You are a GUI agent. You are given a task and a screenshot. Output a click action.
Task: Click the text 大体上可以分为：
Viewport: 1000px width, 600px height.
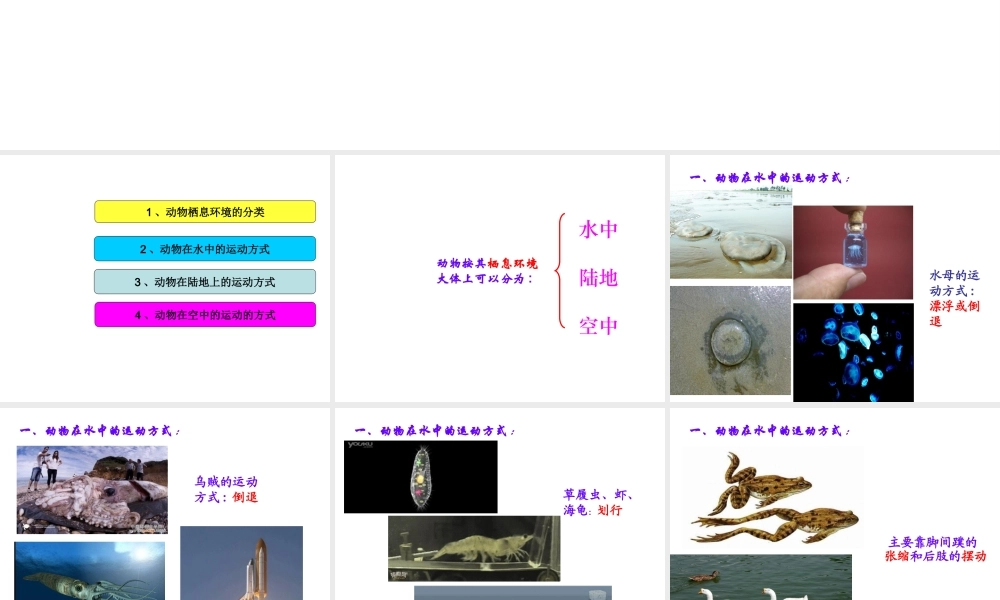[x=485, y=279]
